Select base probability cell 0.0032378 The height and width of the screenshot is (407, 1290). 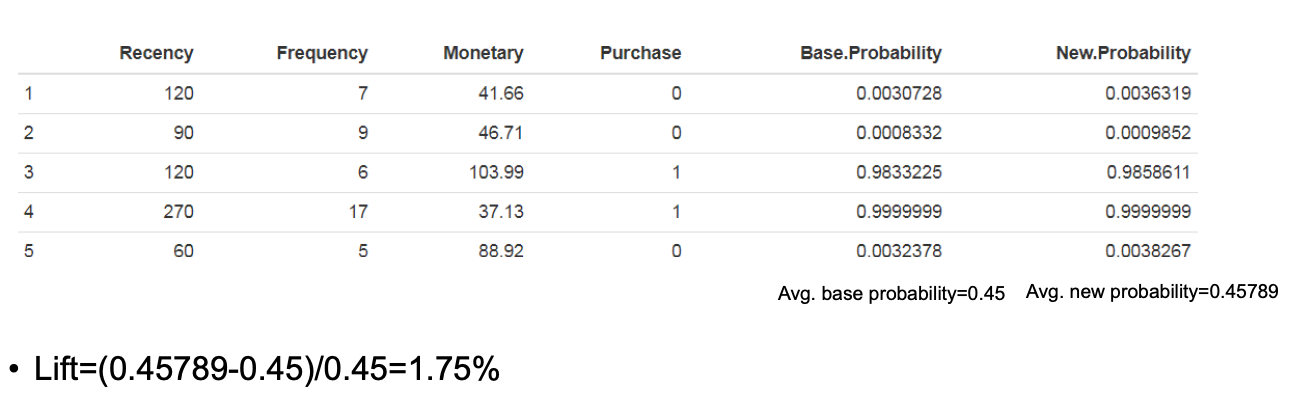pos(899,252)
